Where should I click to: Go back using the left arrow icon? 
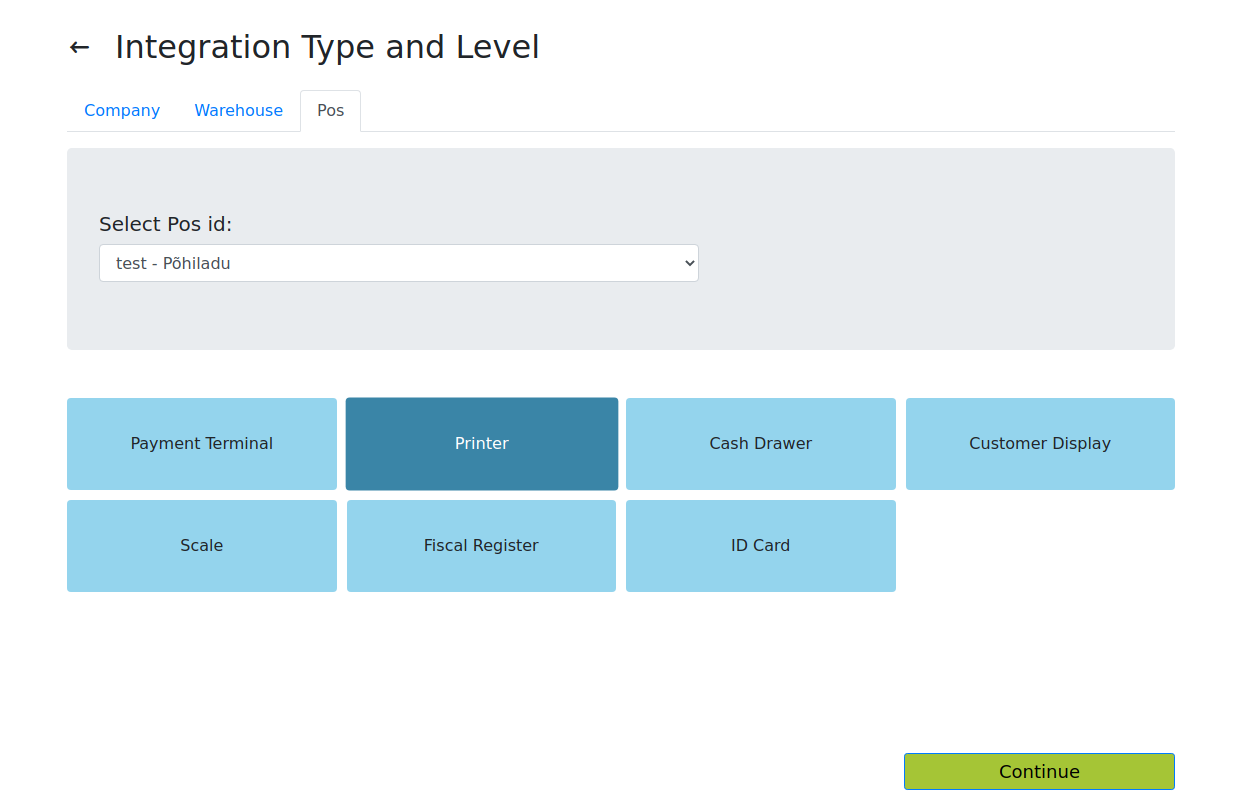(80, 47)
